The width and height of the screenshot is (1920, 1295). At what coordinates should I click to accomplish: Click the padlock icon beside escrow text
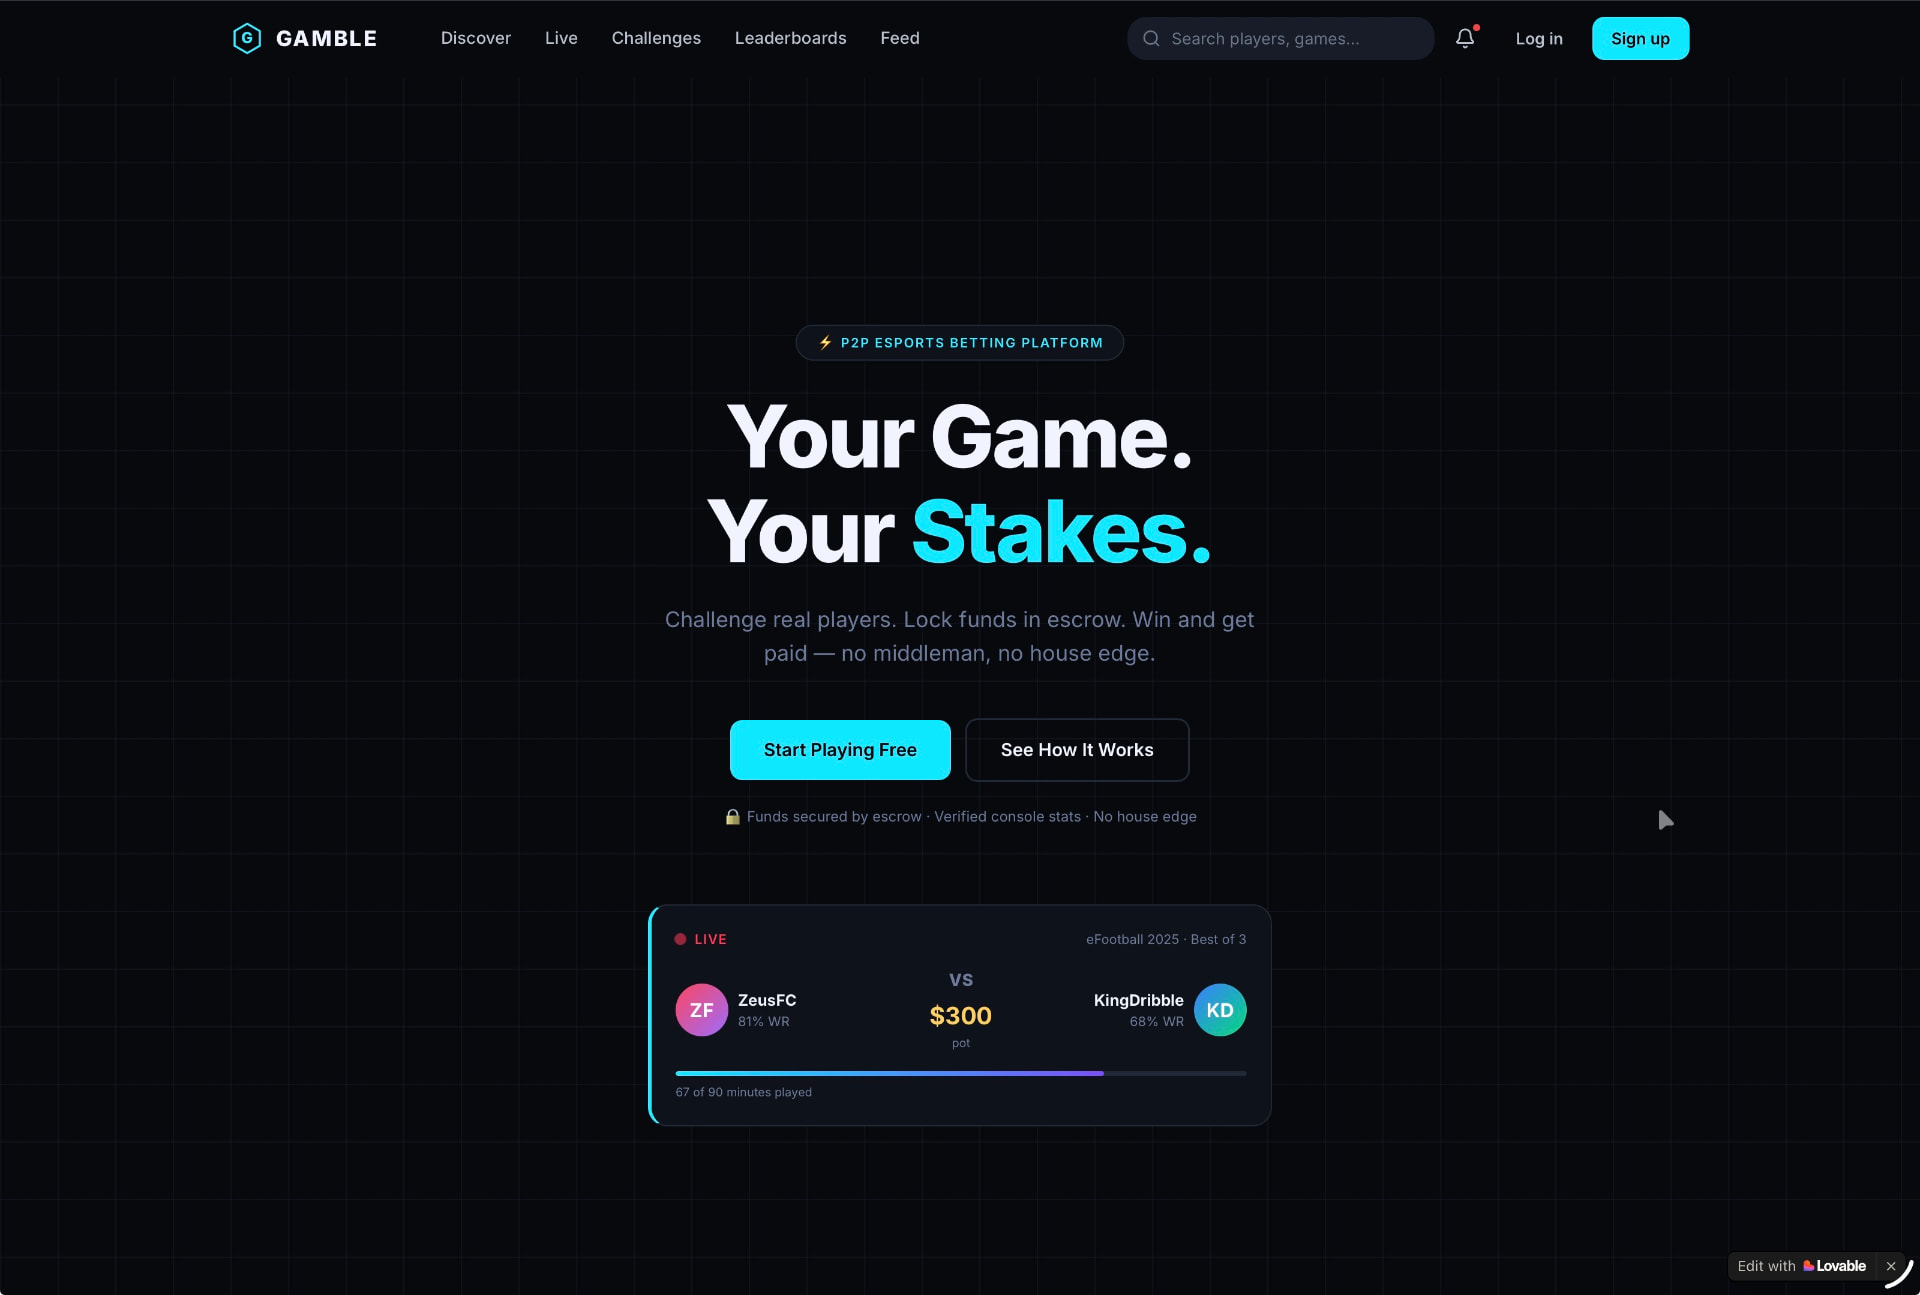(x=732, y=816)
